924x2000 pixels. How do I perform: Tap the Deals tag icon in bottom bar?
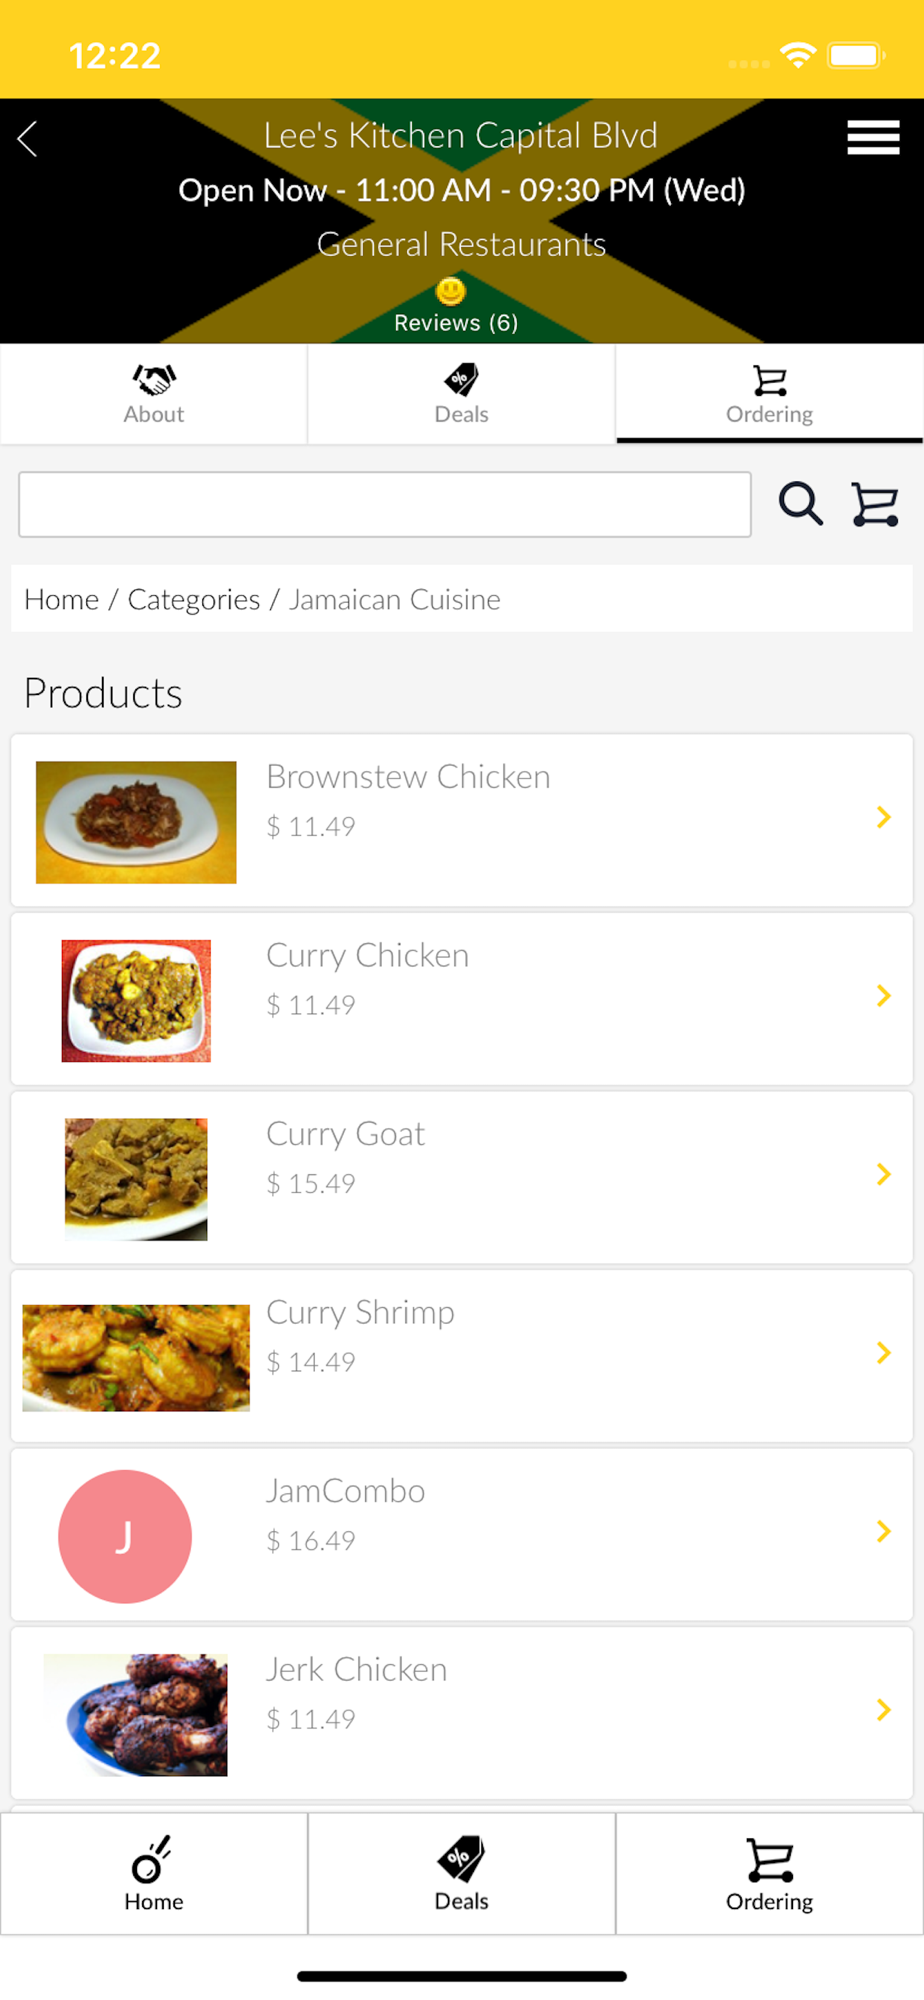click(x=461, y=1859)
